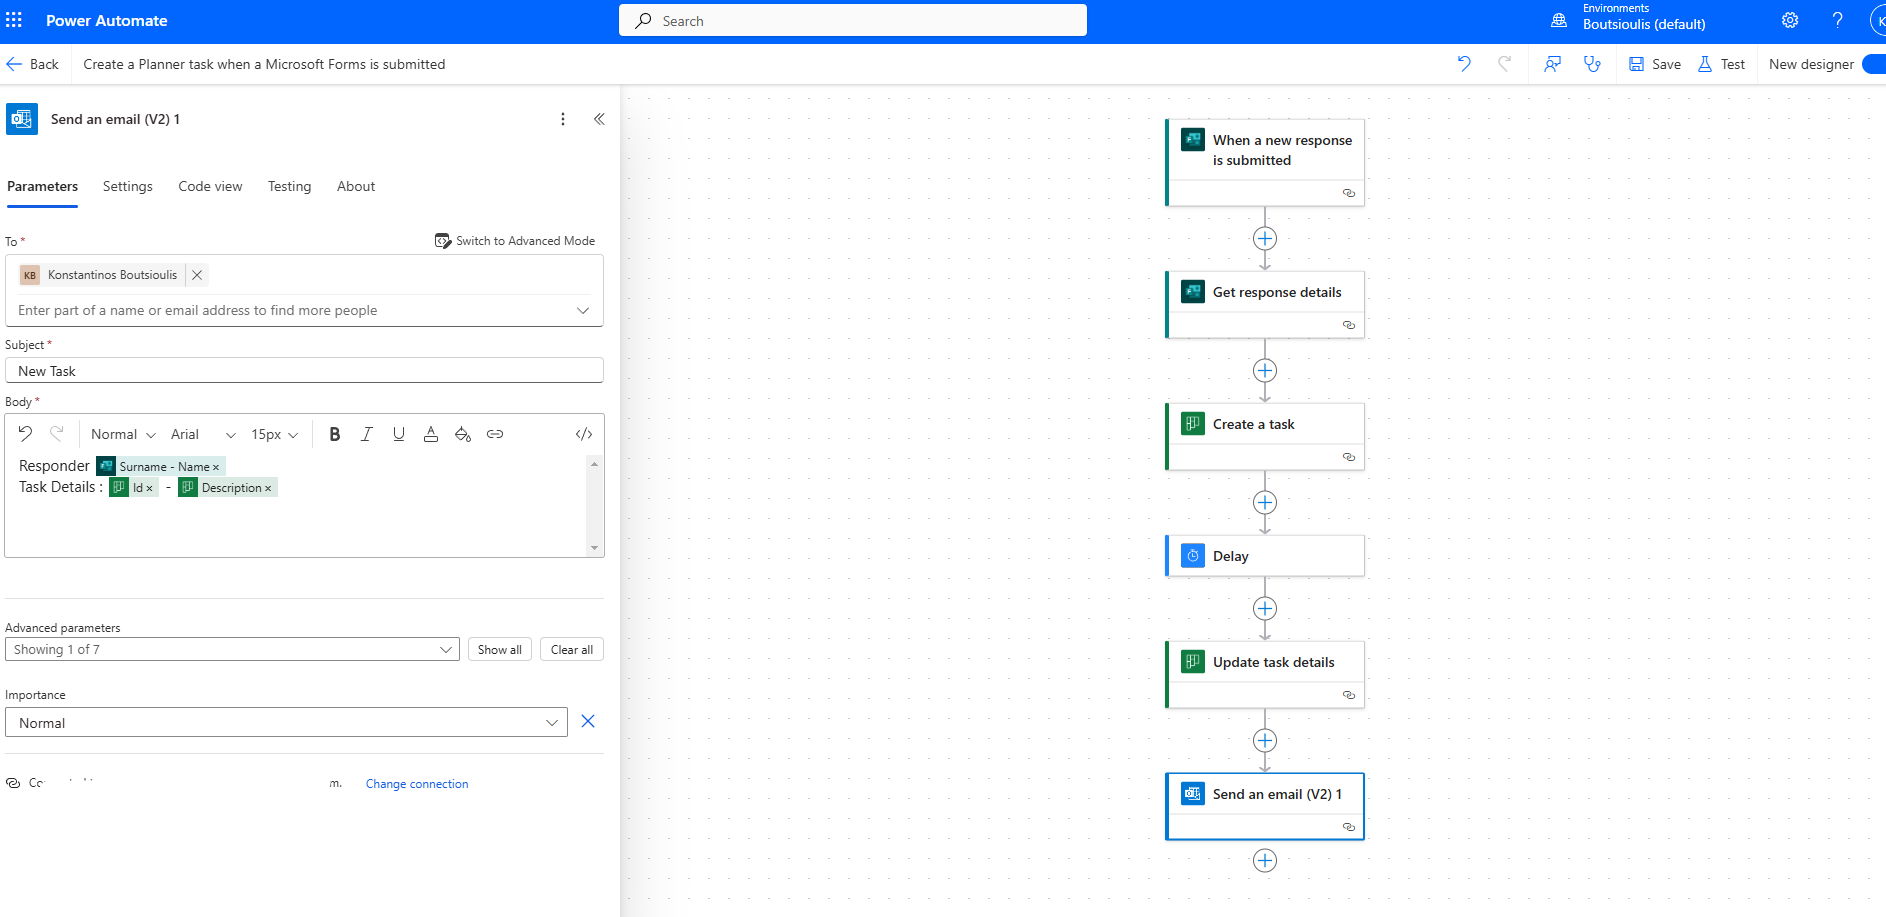Click connection link icon on Get response details card

[1349, 325]
